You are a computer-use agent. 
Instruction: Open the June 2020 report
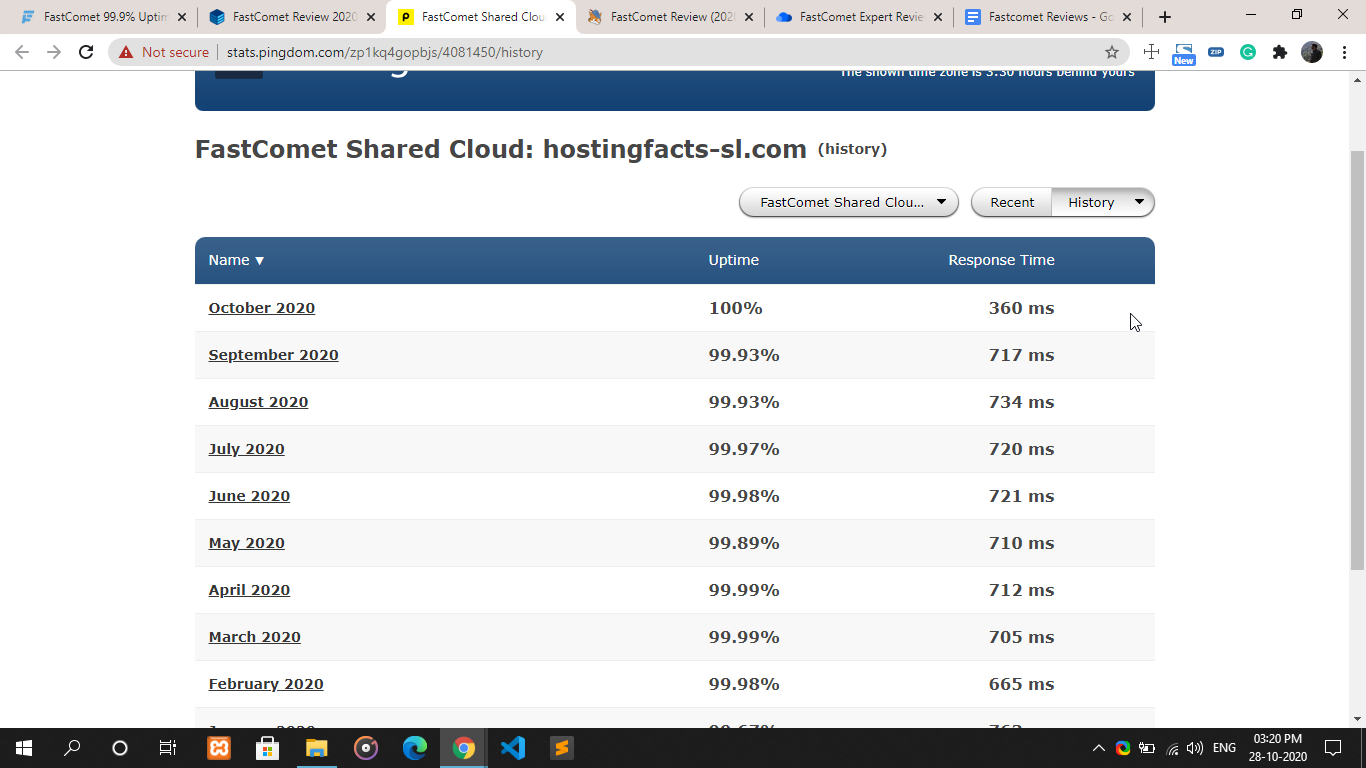click(249, 496)
